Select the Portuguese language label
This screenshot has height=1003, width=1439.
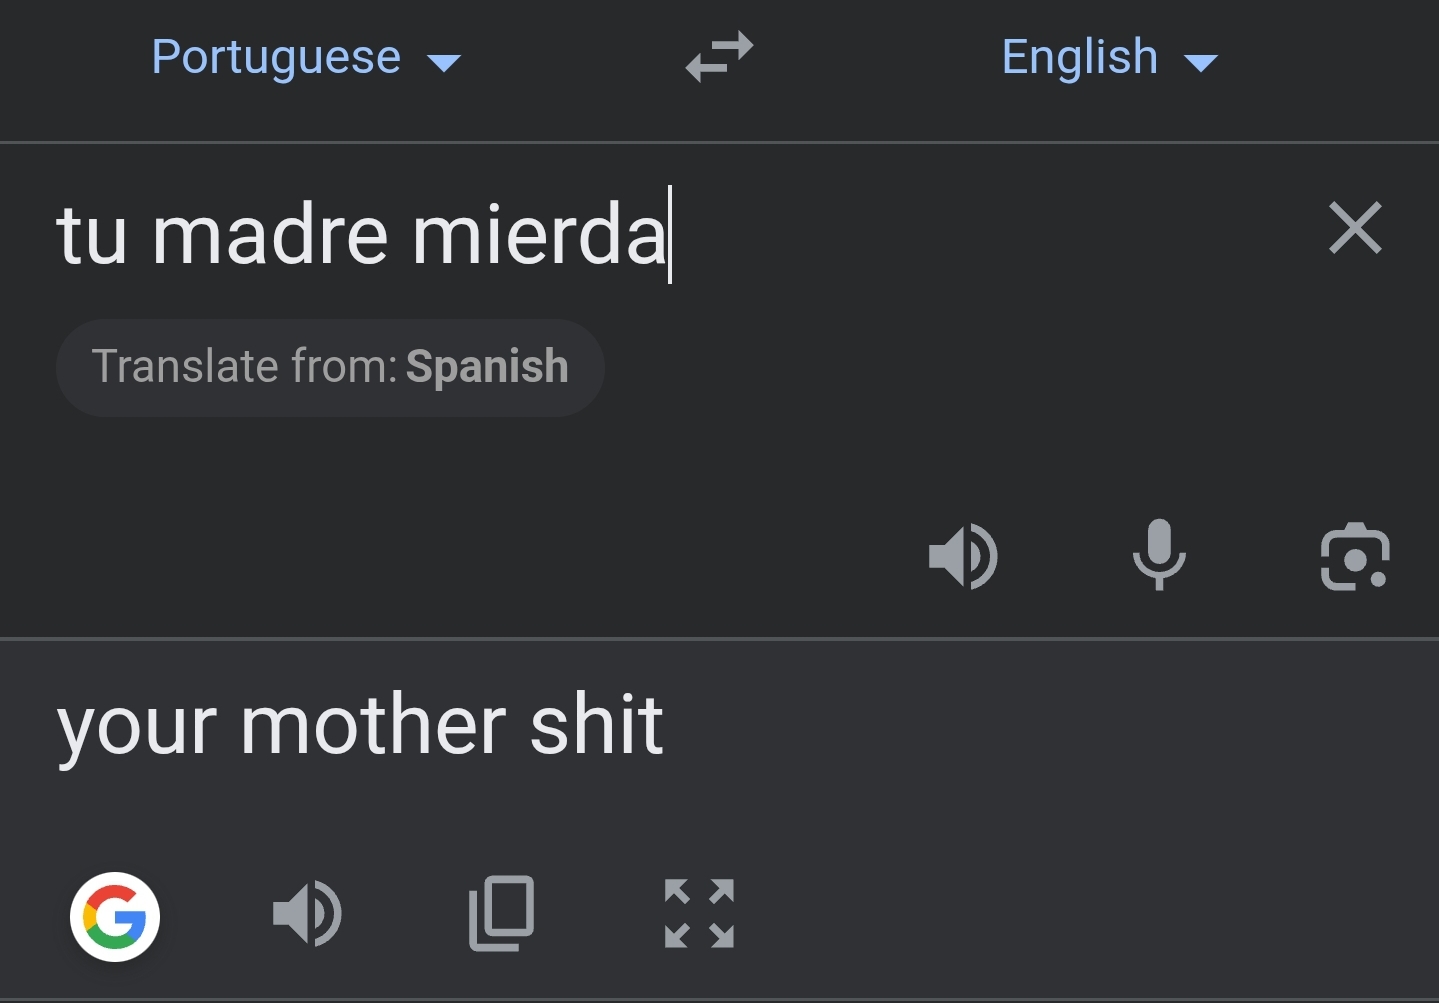tap(276, 57)
